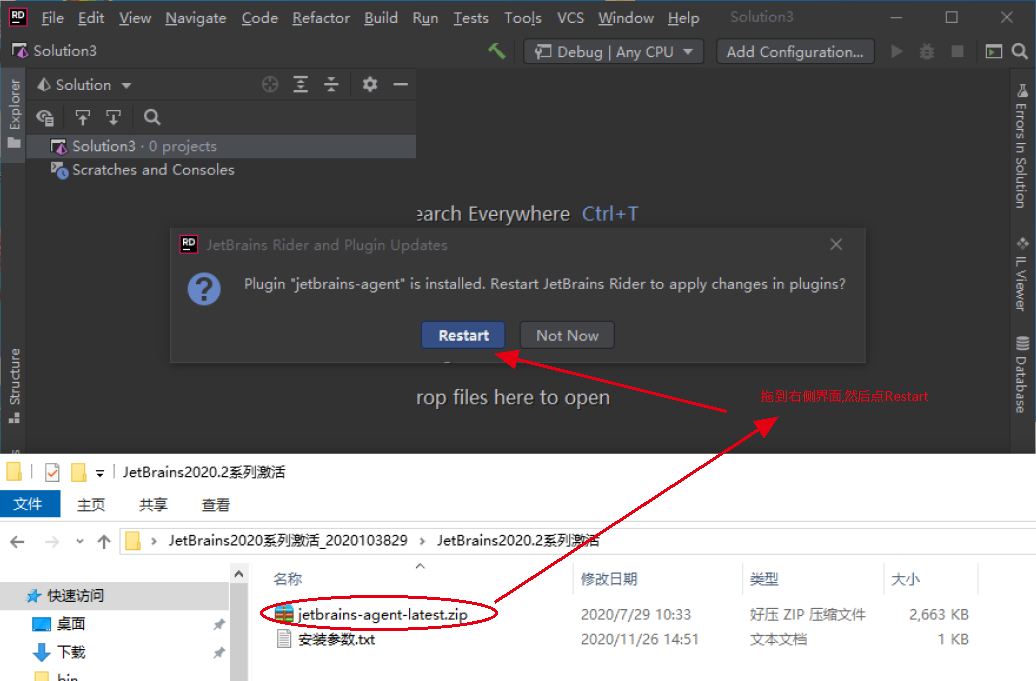This screenshot has height=681, width=1036.
Task: Click JetBrains2020系列激活_2020103829 breadcrumb in address bar
Action: pos(288,540)
